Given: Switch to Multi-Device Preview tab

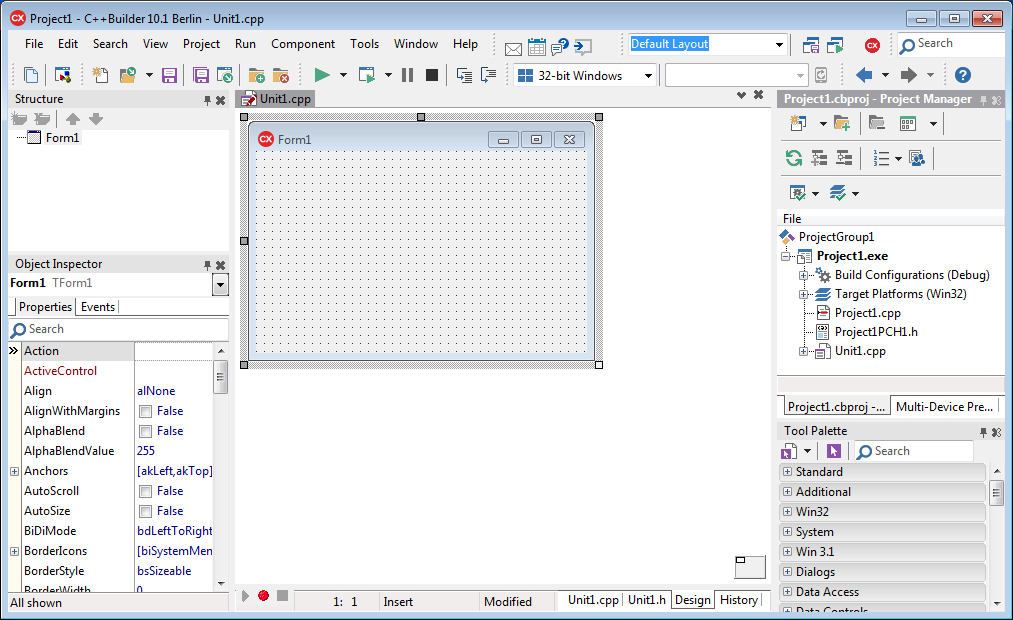Looking at the screenshot, I should (x=944, y=407).
